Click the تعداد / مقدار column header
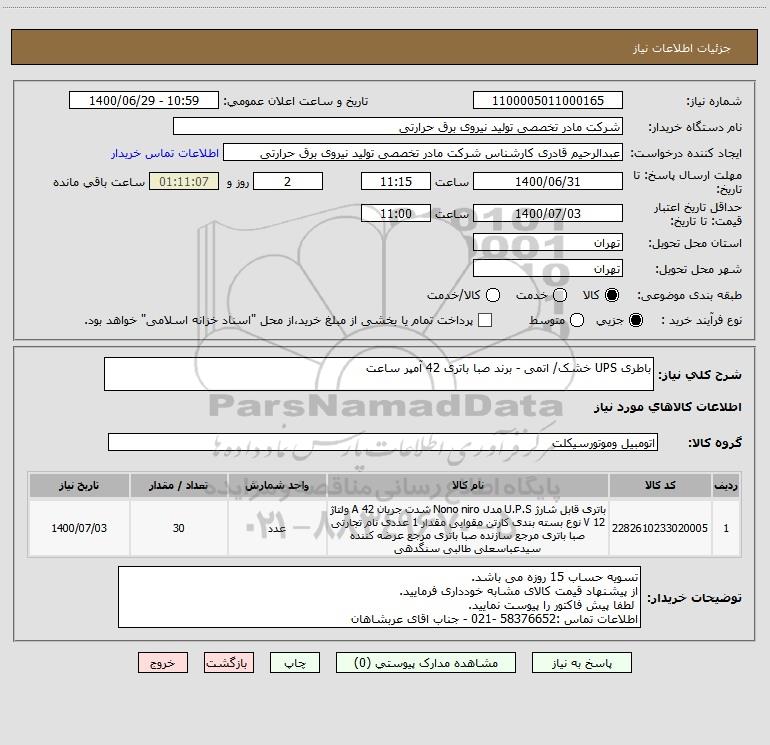770x745 pixels. (x=178, y=485)
